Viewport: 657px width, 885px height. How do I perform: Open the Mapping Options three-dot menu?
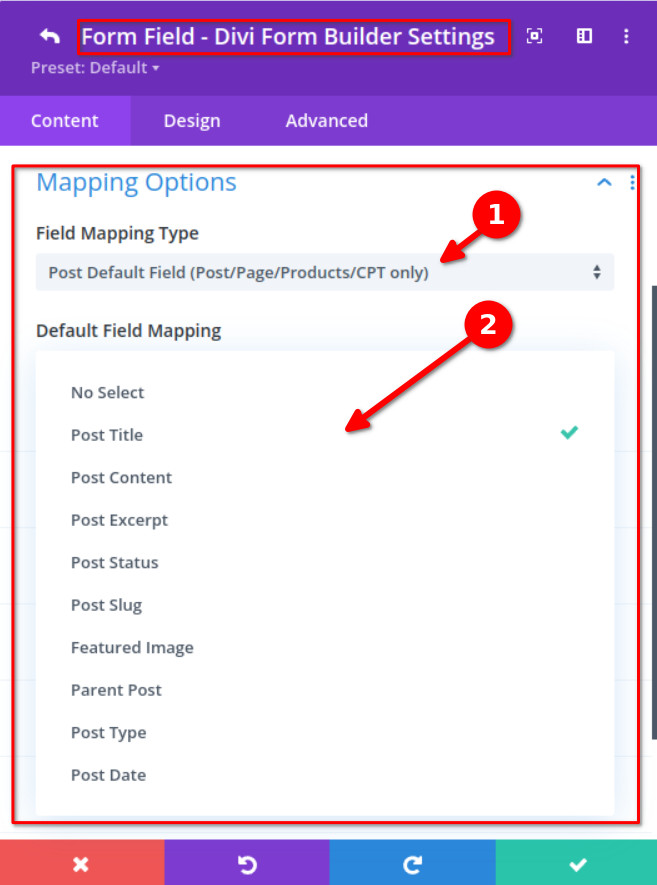pos(631,182)
